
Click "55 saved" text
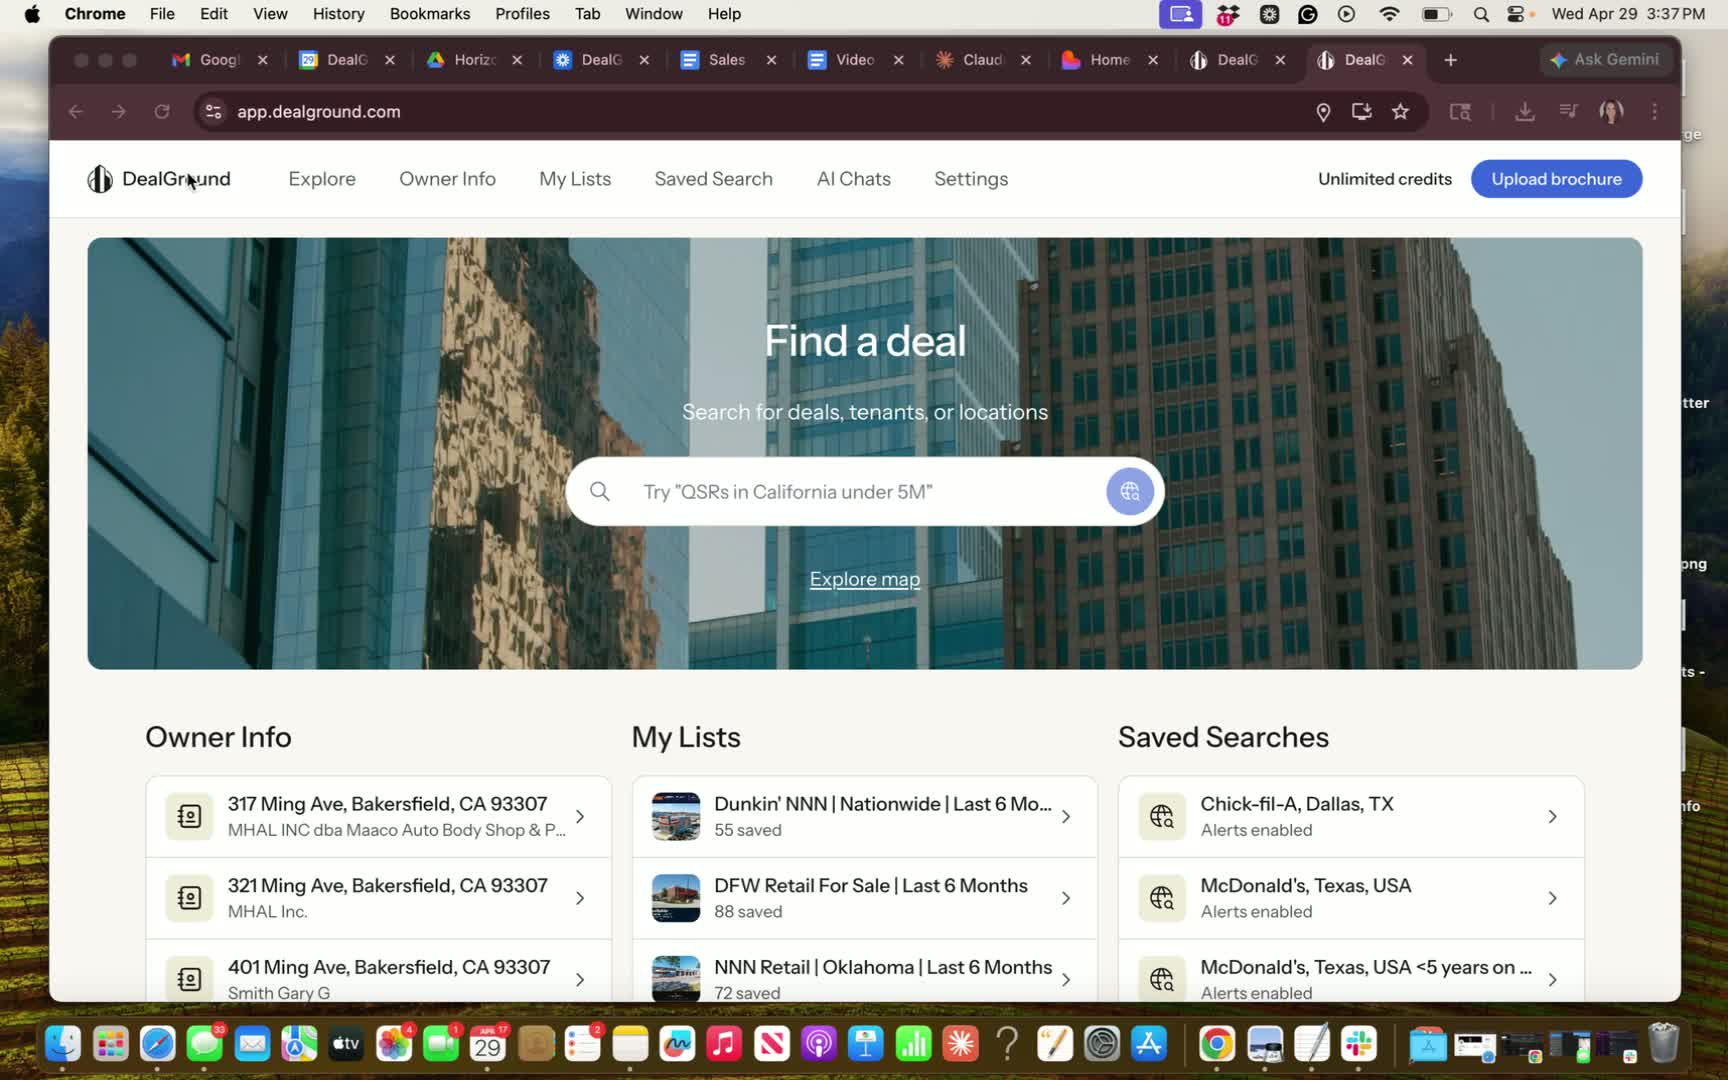(x=748, y=830)
